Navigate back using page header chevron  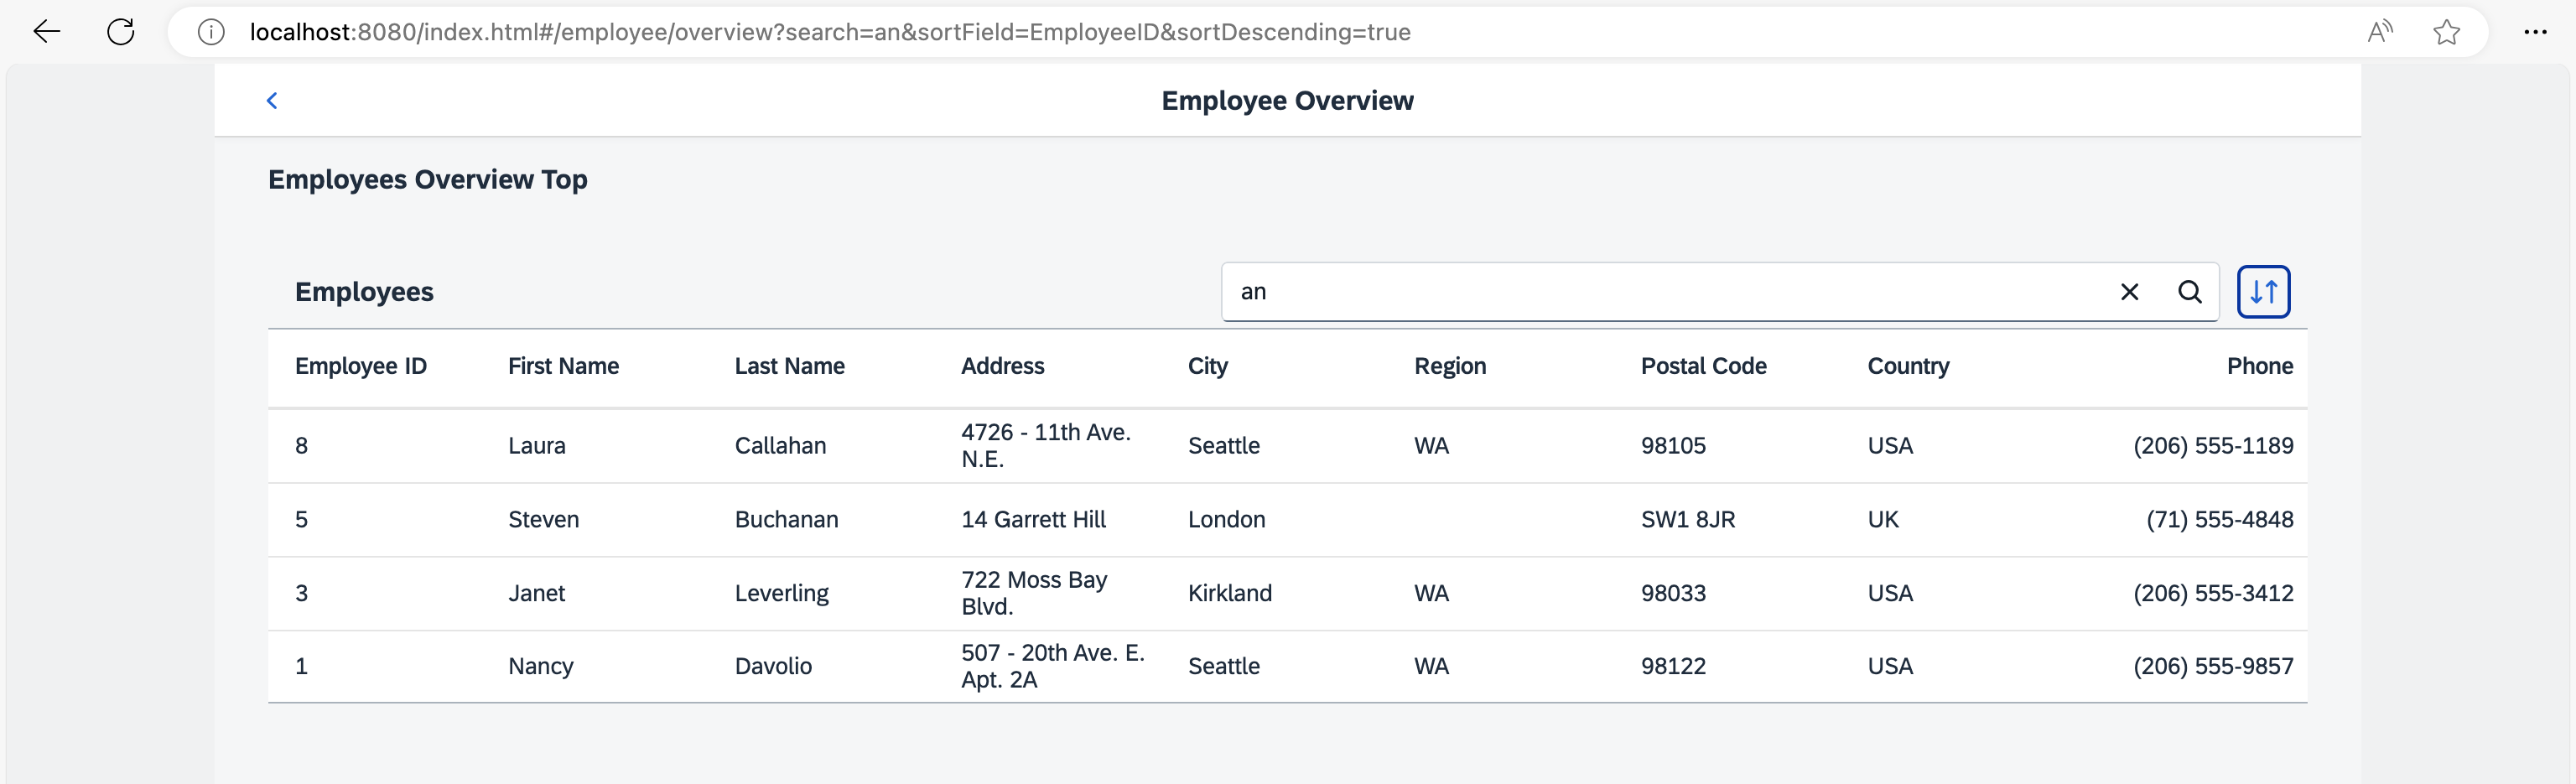272,100
